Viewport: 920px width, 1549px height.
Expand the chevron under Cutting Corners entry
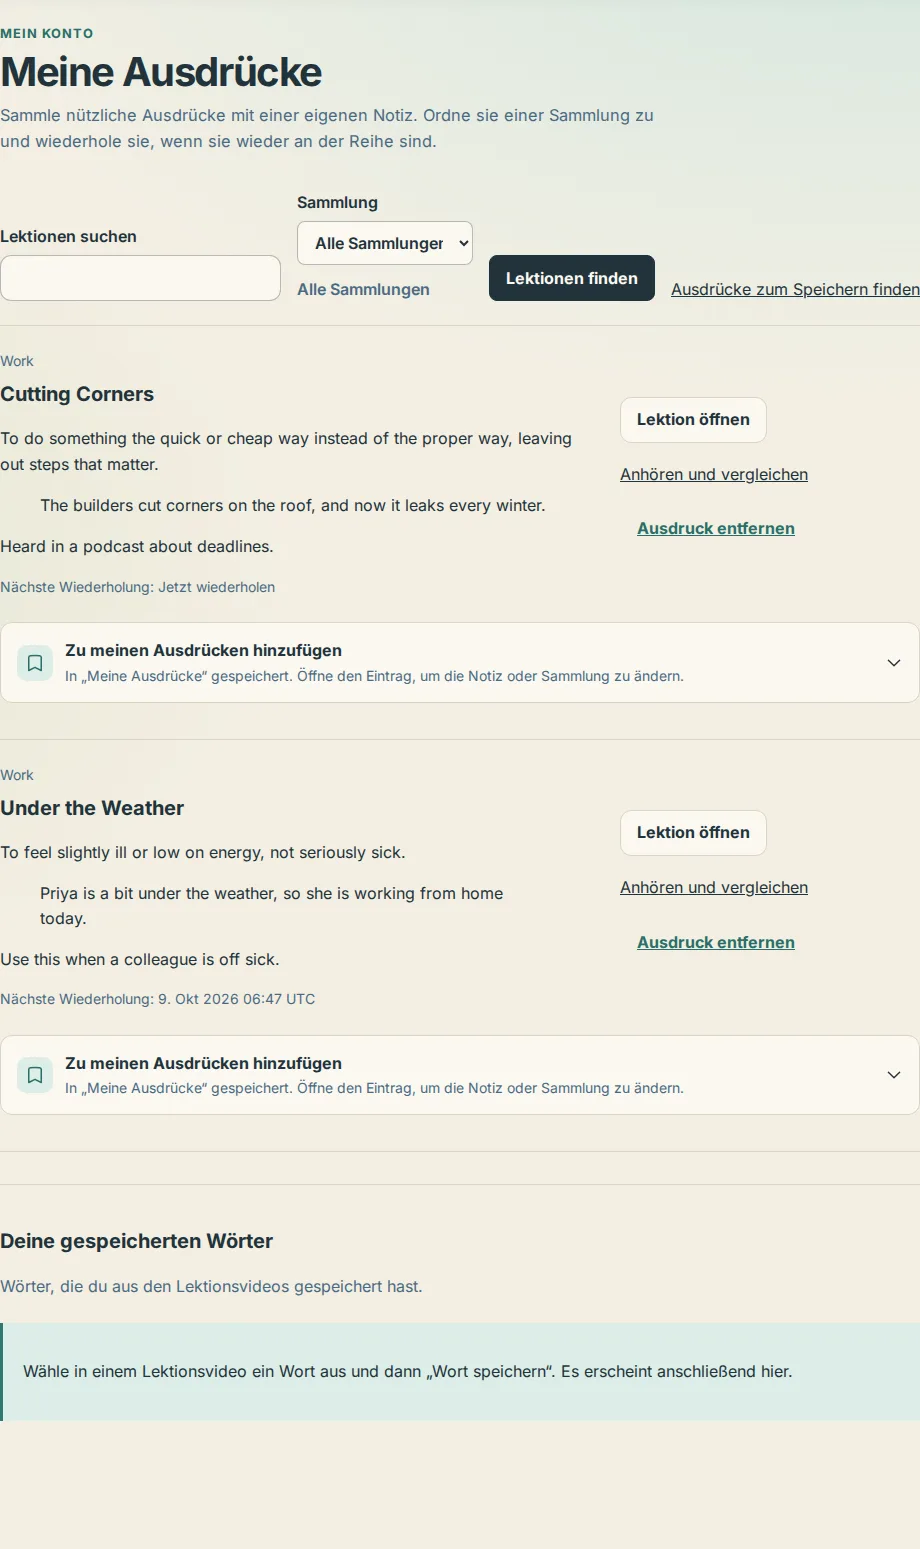894,663
